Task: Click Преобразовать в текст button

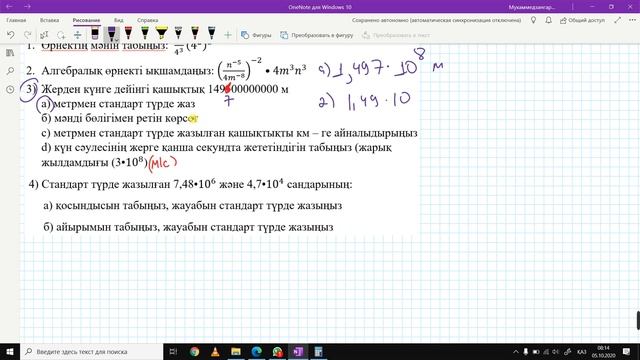Action: [x=396, y=35]
